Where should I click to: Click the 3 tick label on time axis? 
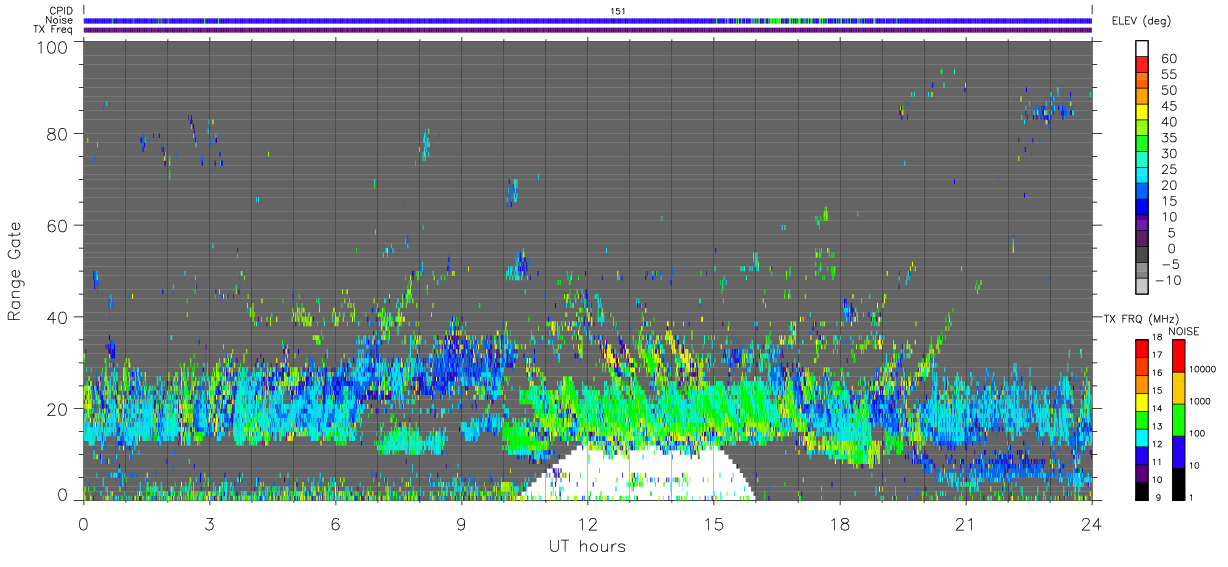pos(209,523)
